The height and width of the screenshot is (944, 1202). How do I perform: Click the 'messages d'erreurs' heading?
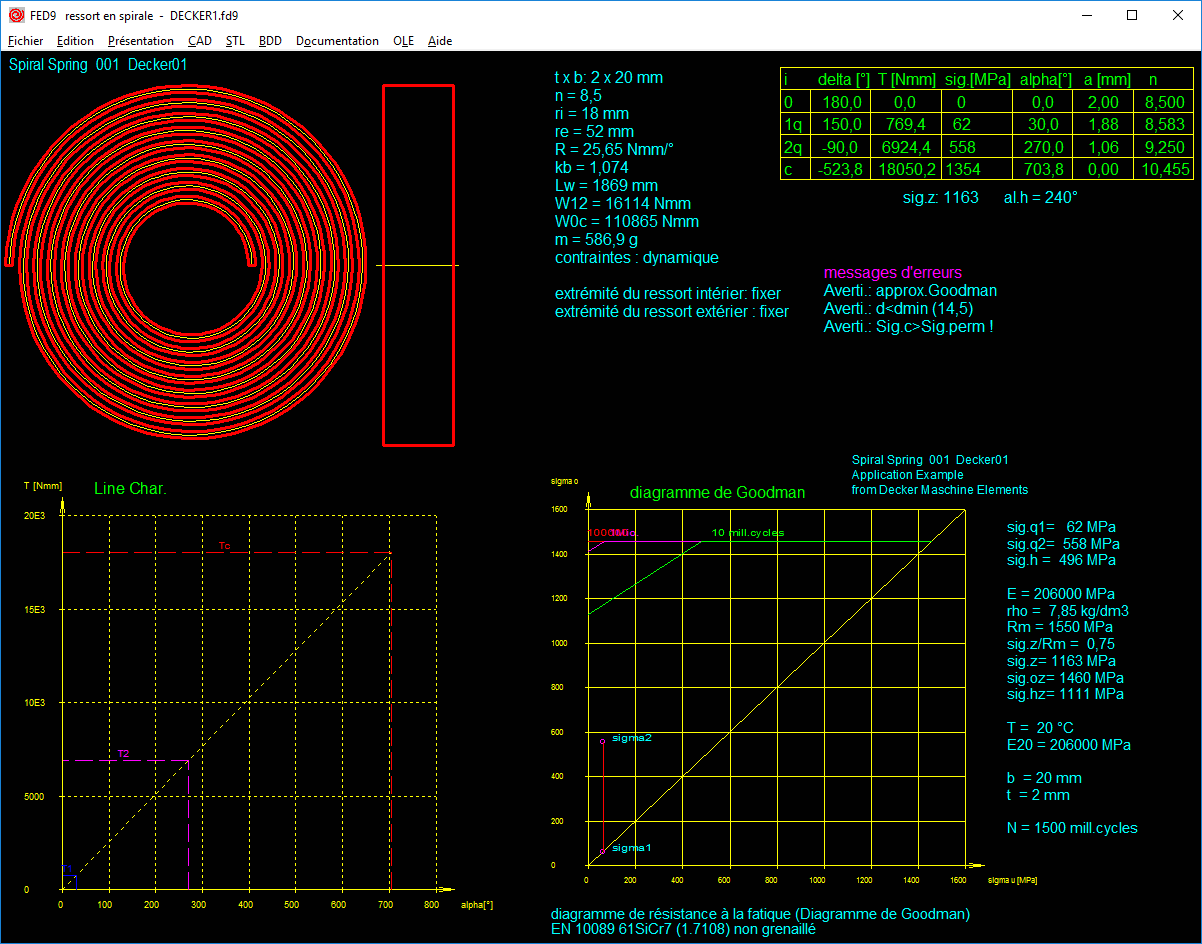(x=893, y=273)
